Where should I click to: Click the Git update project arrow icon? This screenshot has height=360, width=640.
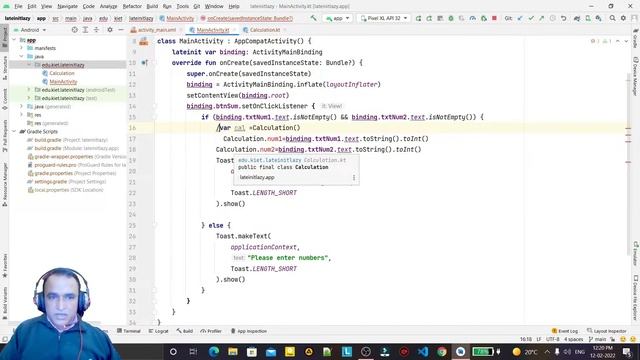click(520, 18)
